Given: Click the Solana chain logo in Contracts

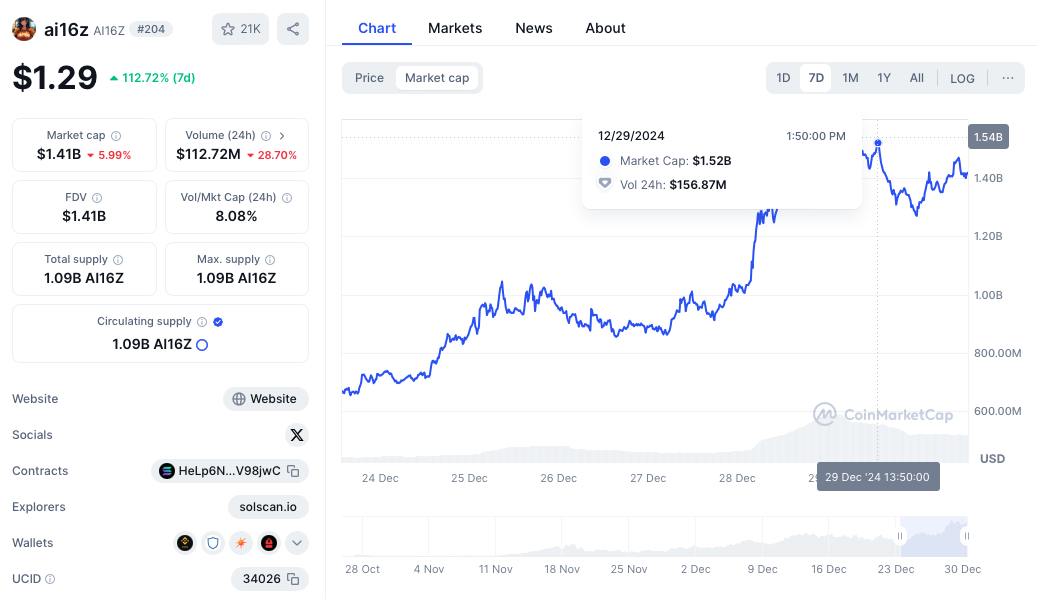Looking at the screenshot, I should [167, 471].
